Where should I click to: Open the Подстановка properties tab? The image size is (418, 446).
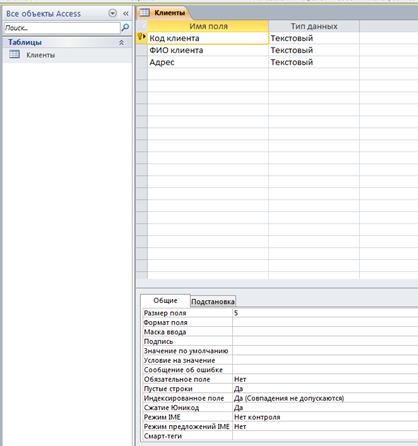click(213, 302)
